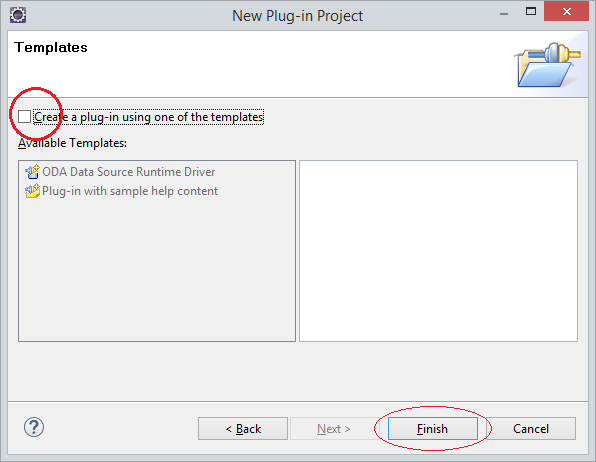Minimize the New Plug-in Project window
This screenshot has height=462, width=596.
(x=504, y=14)
